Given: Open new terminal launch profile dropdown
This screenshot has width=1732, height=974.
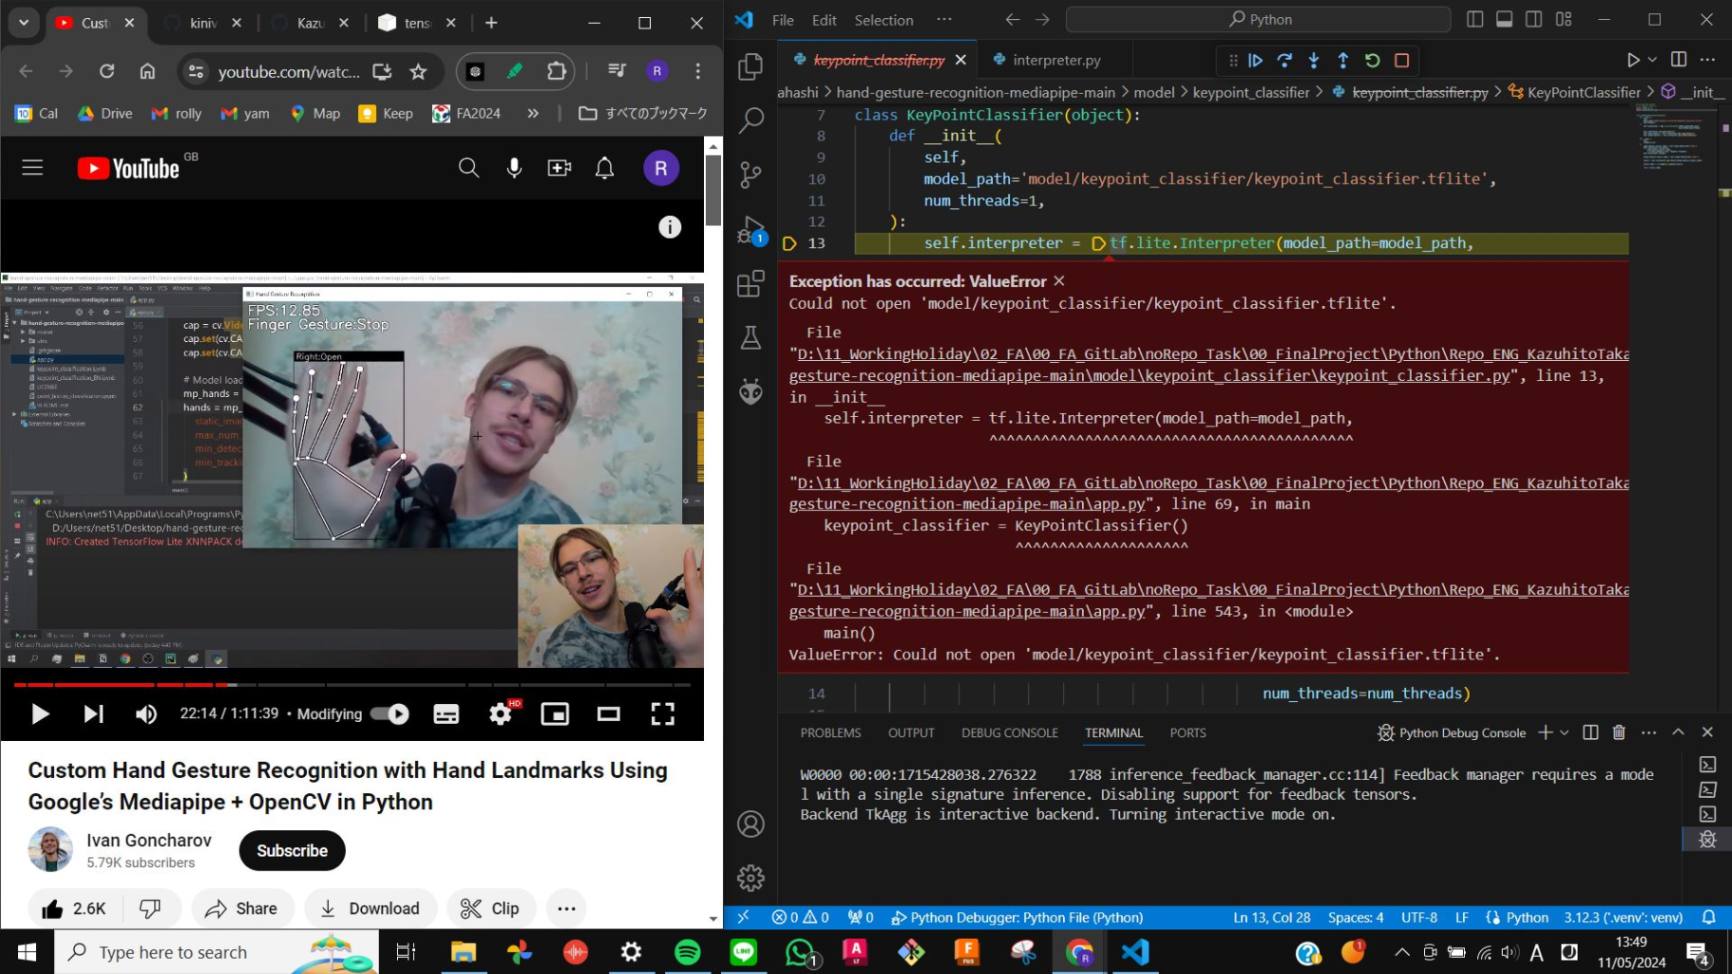Looking at the screenshot, I should point(1565,733).
